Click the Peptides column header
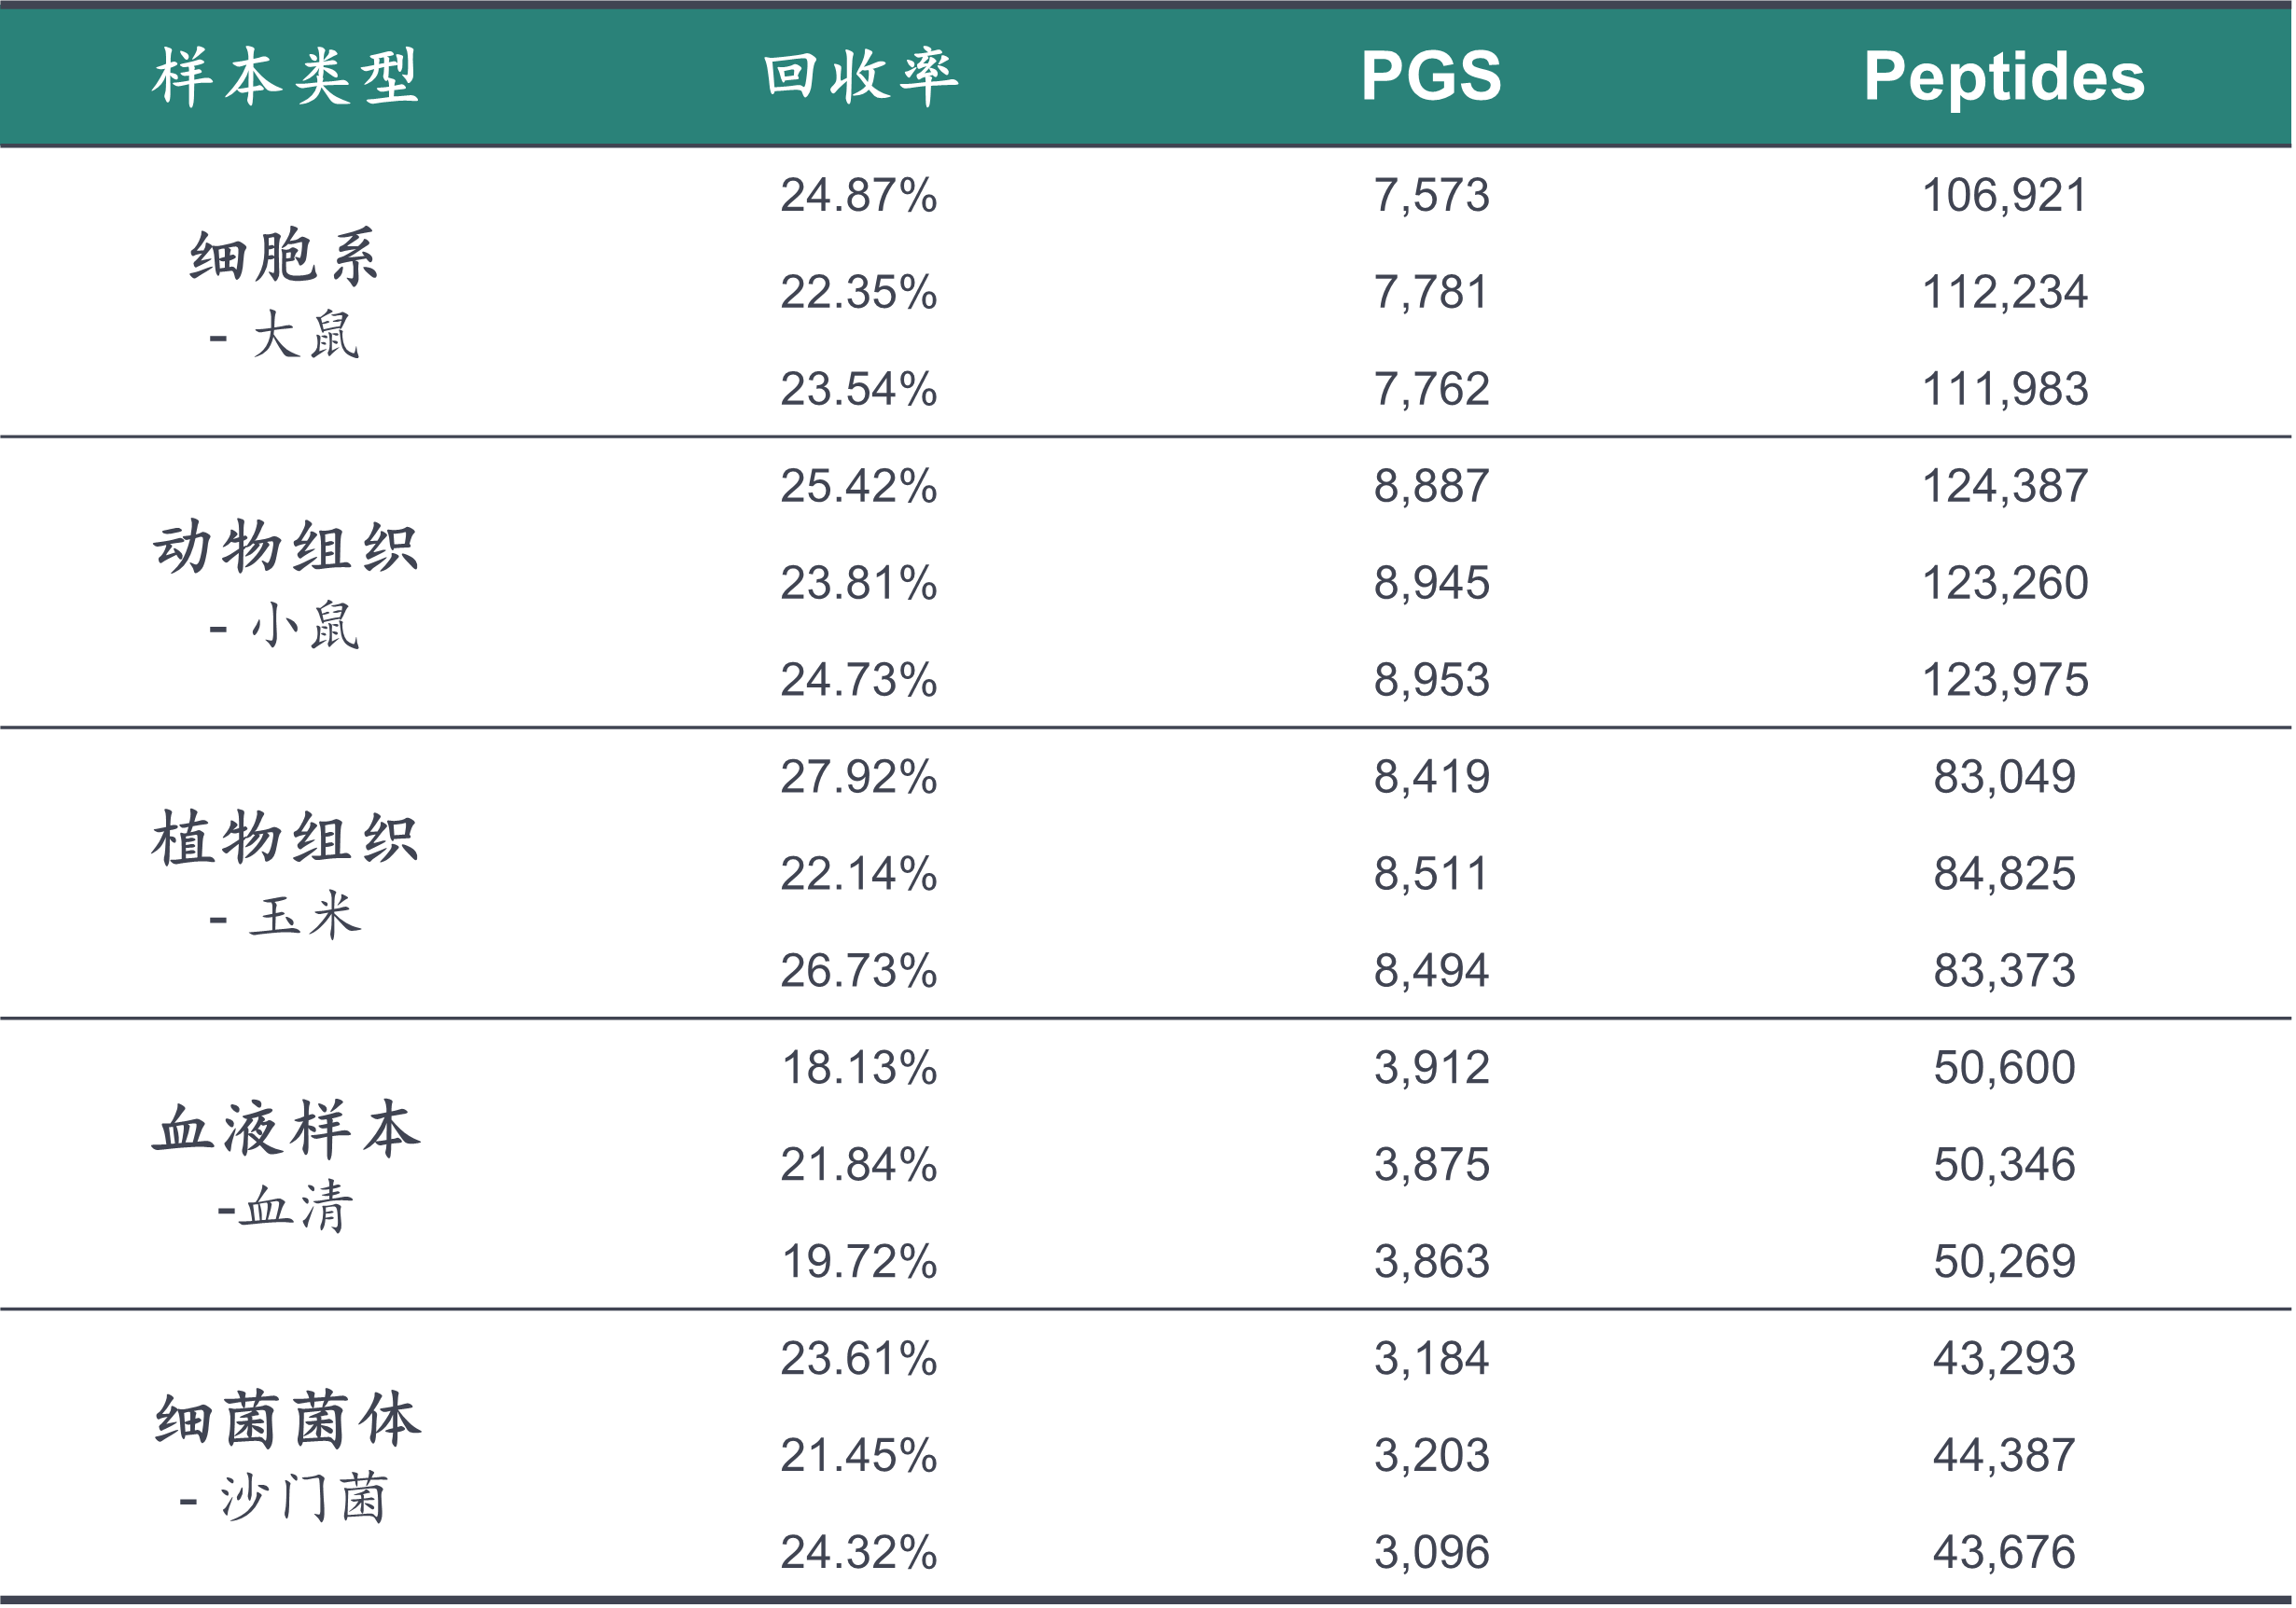This screenshot has height=1608, width=2296. tap(2003, 77)
